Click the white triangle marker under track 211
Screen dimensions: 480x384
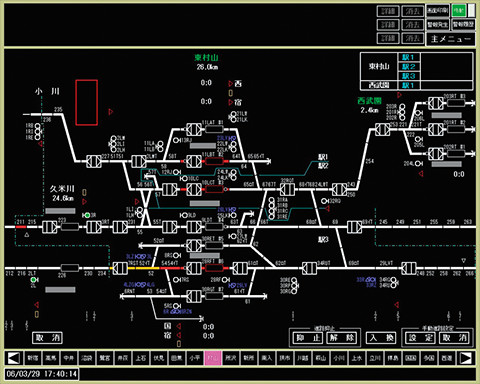27,235
